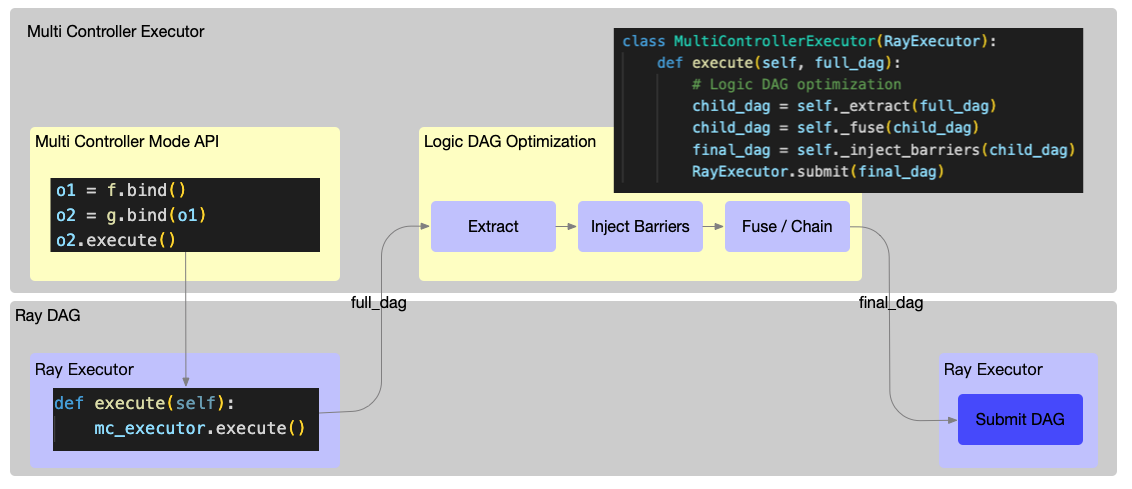Click the Extract step box
The image size is (1132, 489).
(x=493, y=226)
